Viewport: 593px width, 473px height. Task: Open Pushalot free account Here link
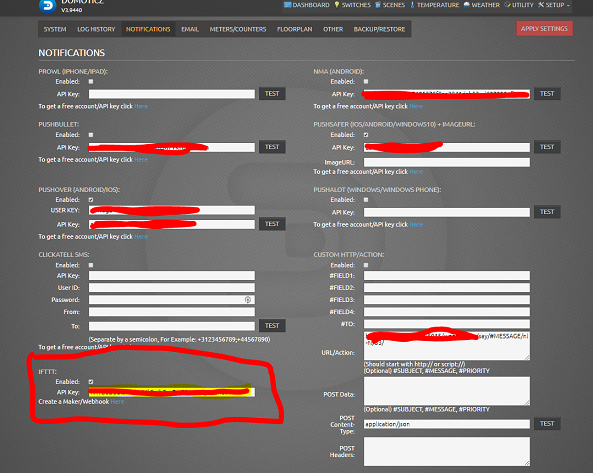[x=416, y=225]
